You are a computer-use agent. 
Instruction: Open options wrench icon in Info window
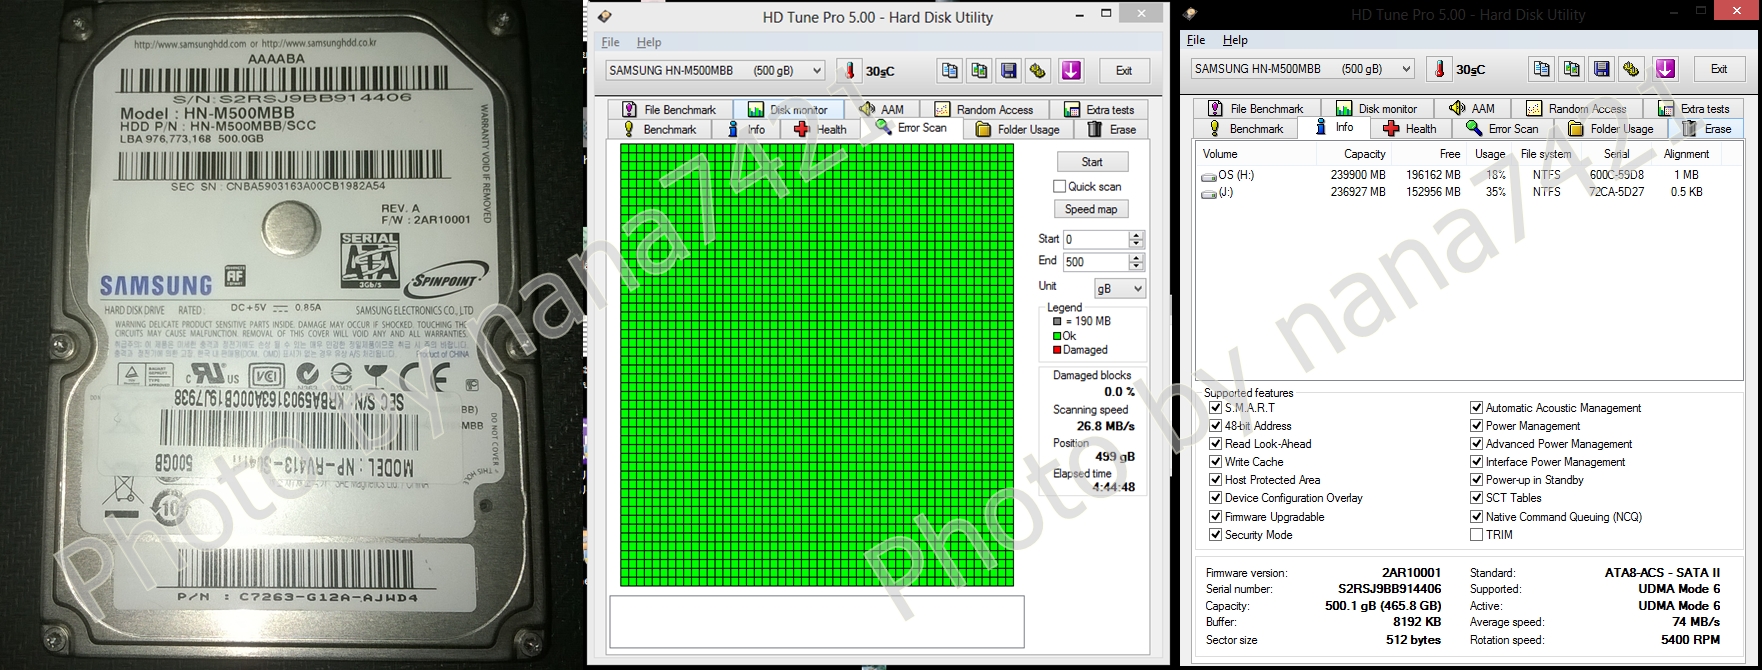click(1630, 69)
